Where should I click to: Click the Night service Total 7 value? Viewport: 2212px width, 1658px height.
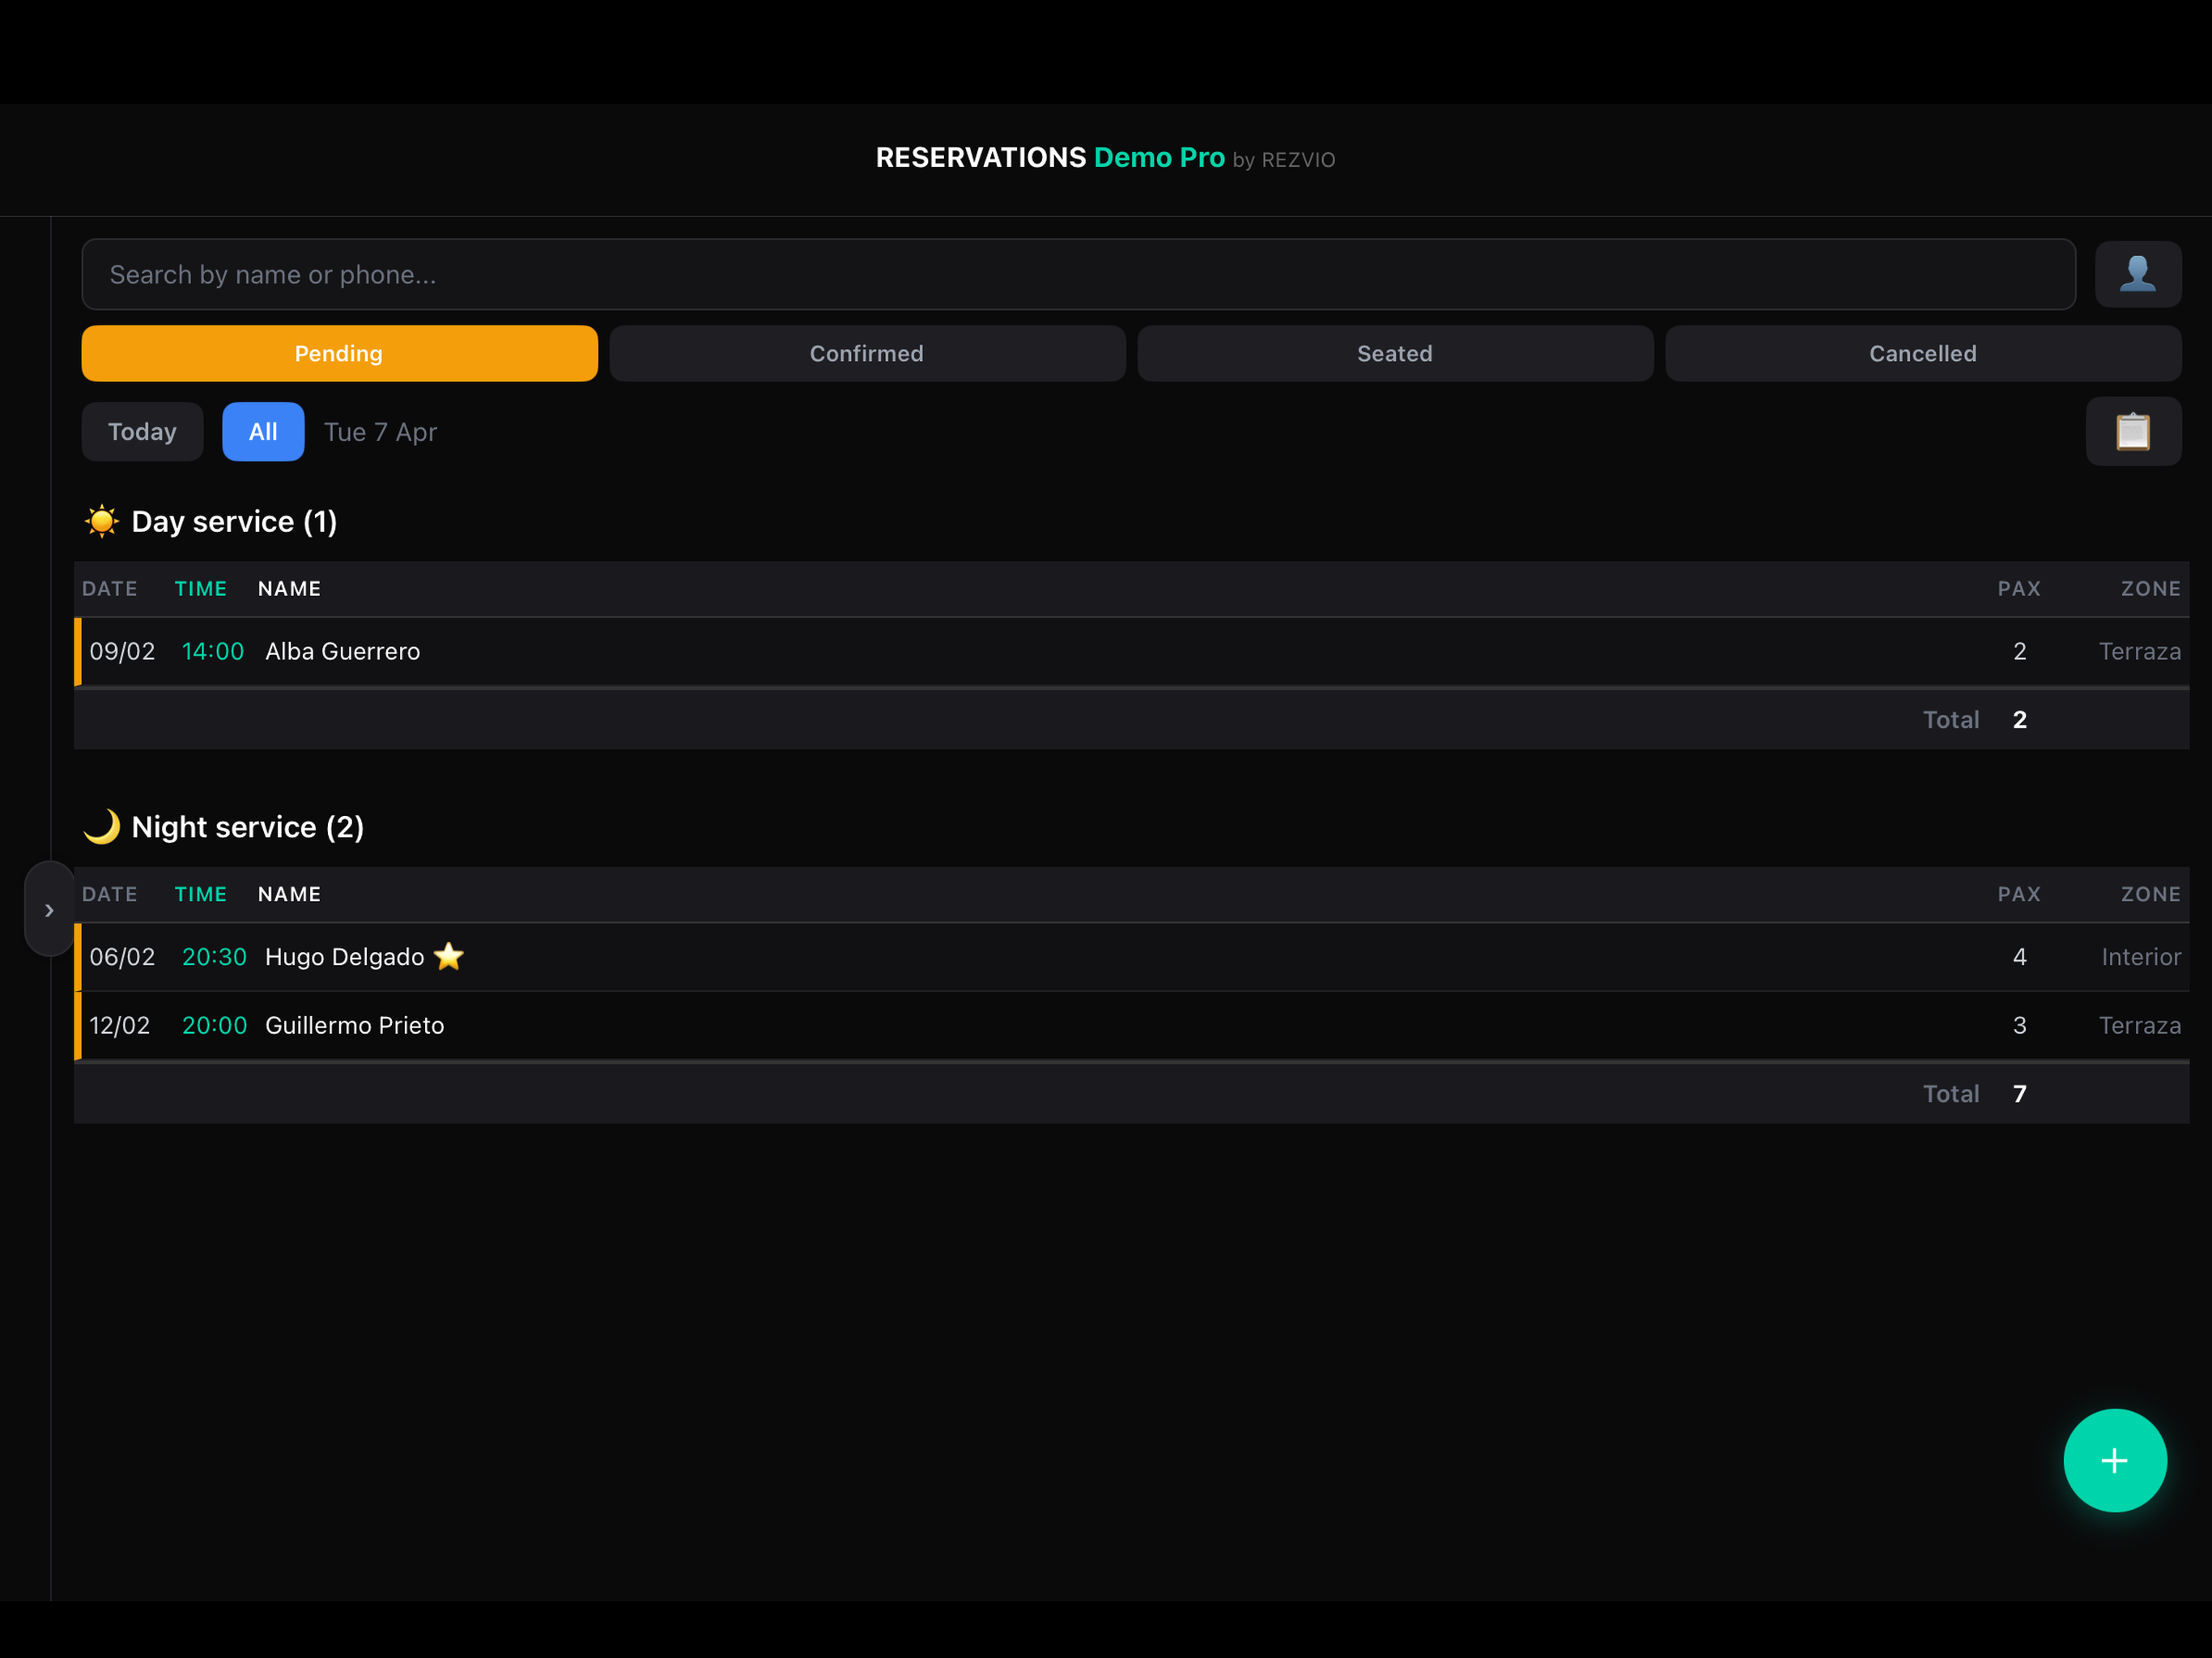pos(2020,1093)
